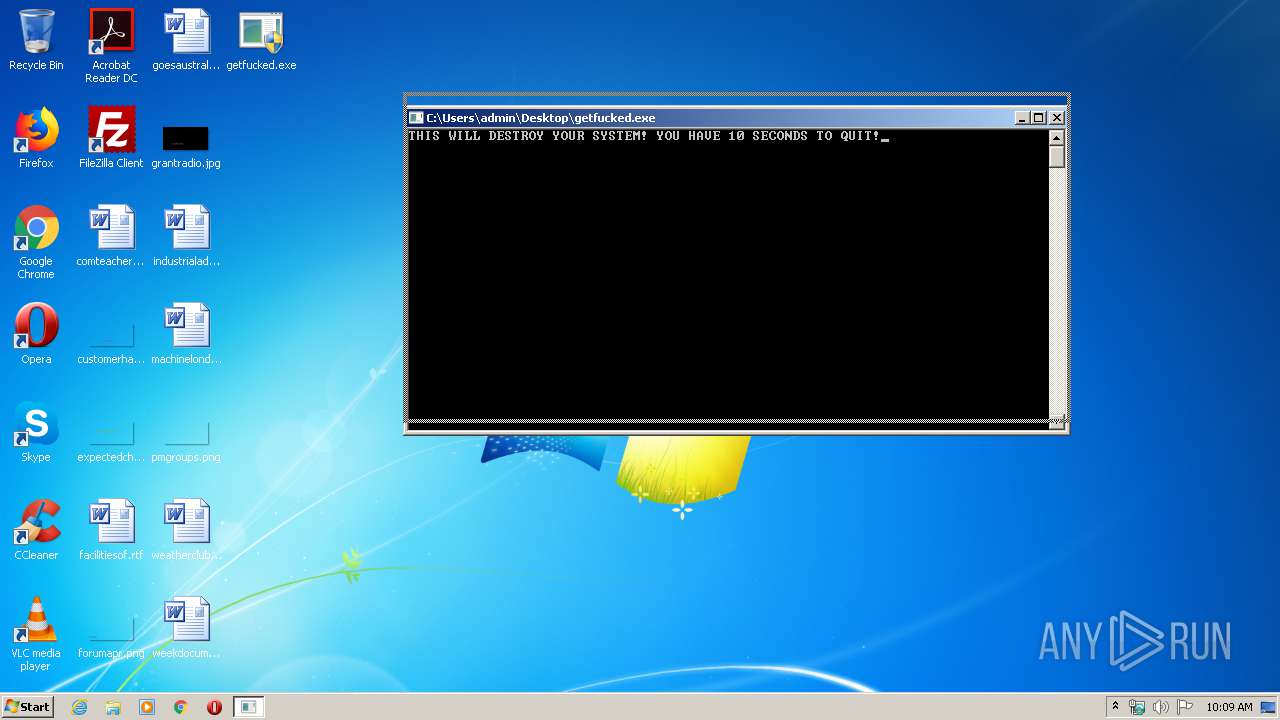Maximize the console window
The height and width of the screenshot is (720, 1280).
pyautogui.click(x=1039, y=118)
